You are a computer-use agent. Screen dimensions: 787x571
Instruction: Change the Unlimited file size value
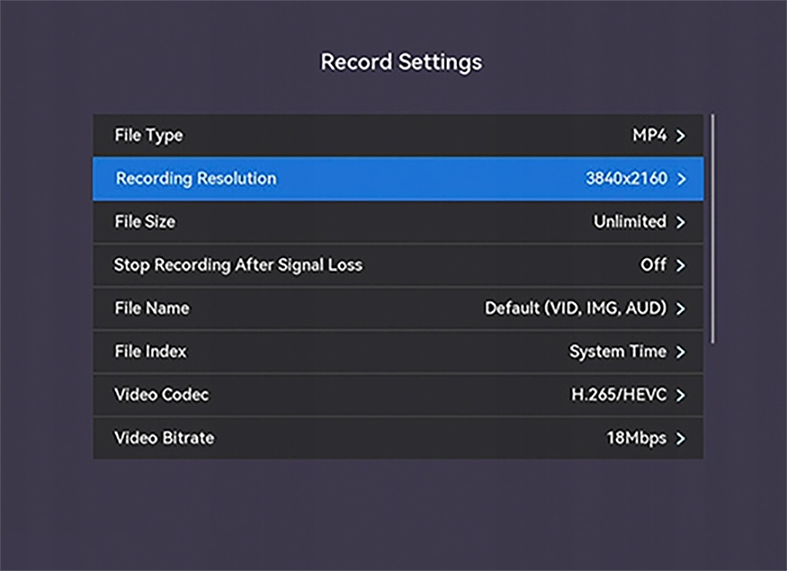tap(629, 222)
